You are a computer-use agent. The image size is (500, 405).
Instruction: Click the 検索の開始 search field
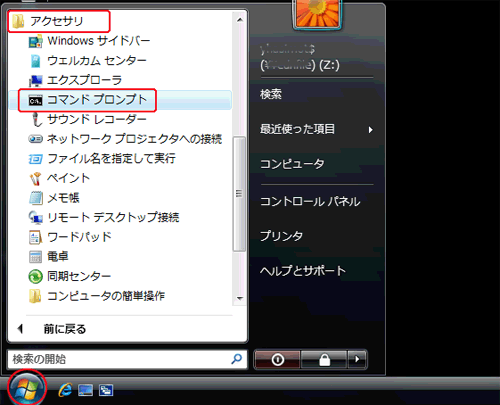point(119,359)
